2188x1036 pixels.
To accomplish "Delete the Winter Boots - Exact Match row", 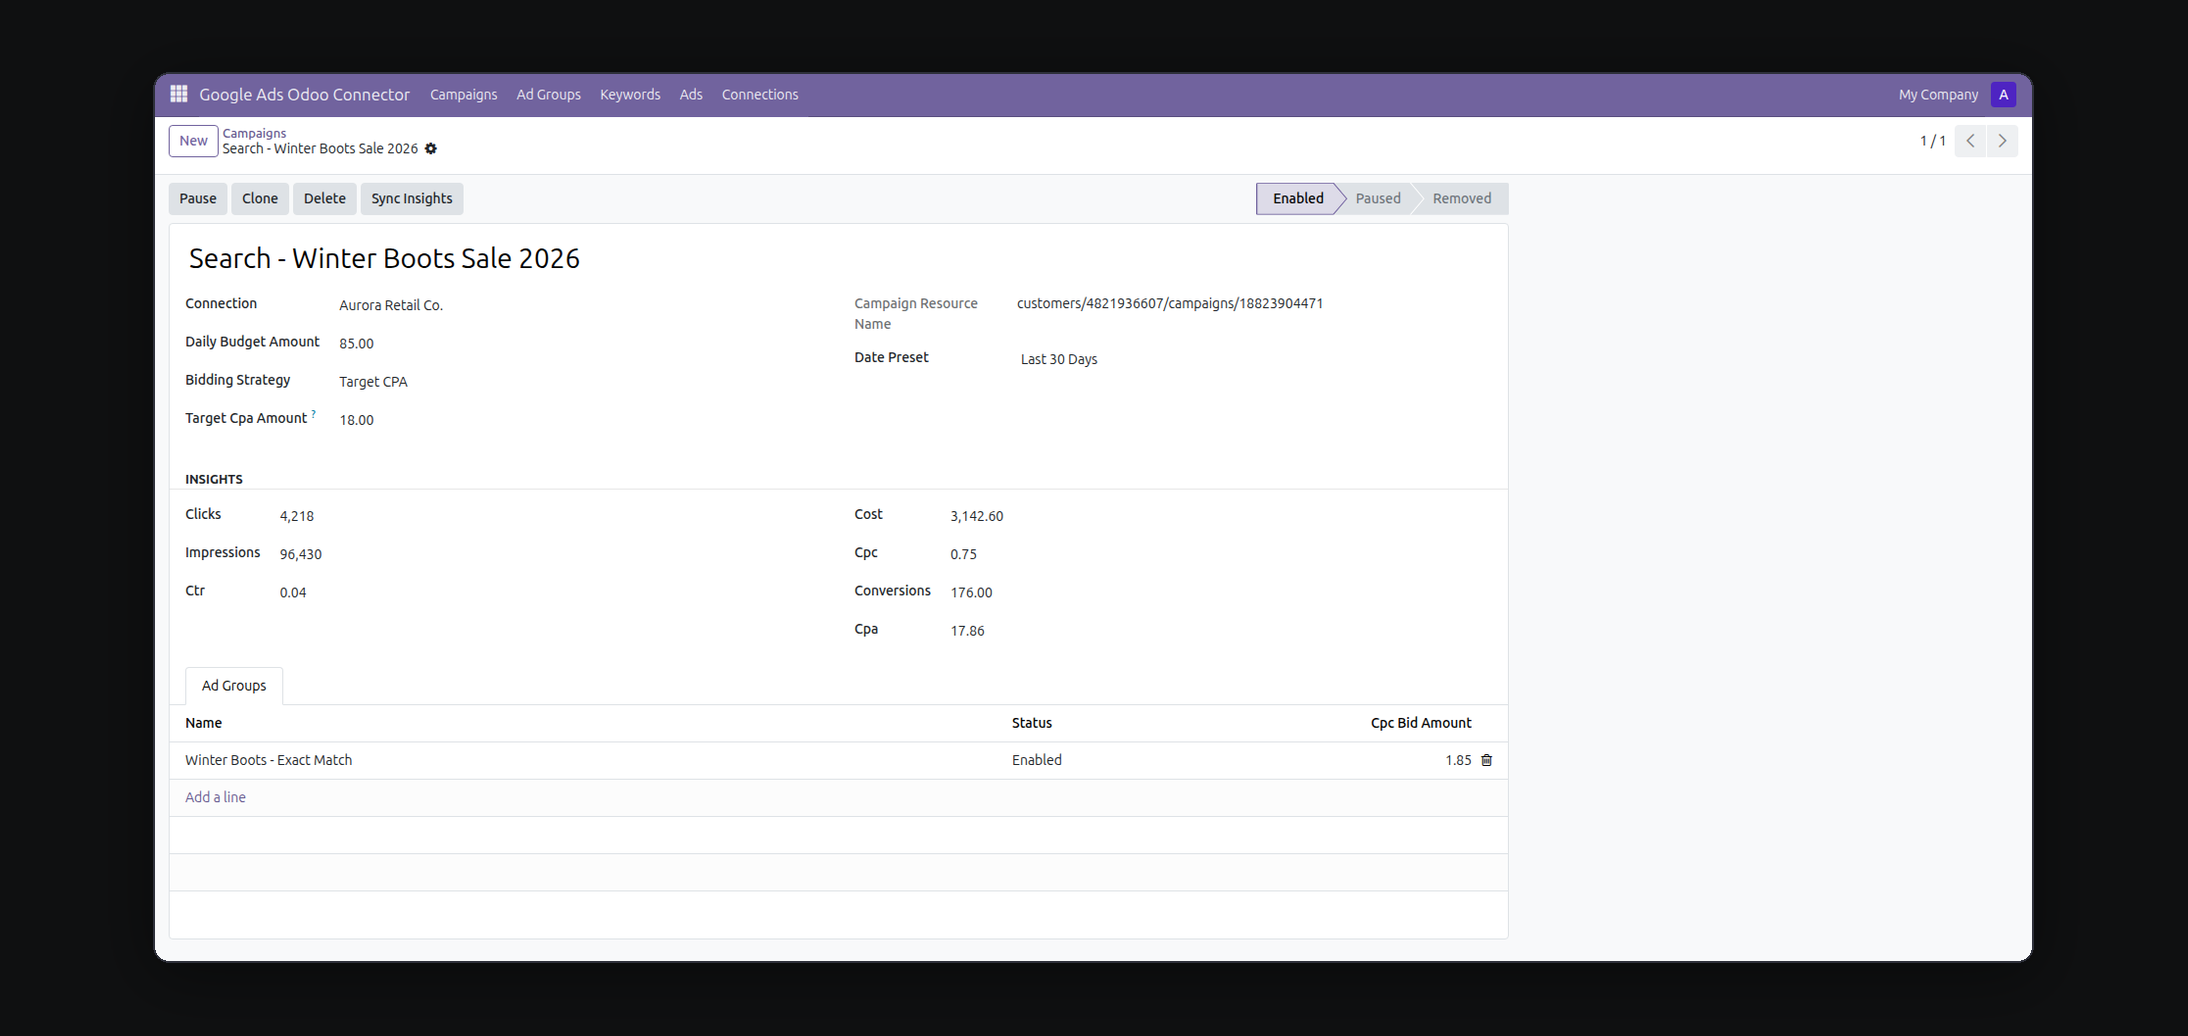I will (1487, 760).
